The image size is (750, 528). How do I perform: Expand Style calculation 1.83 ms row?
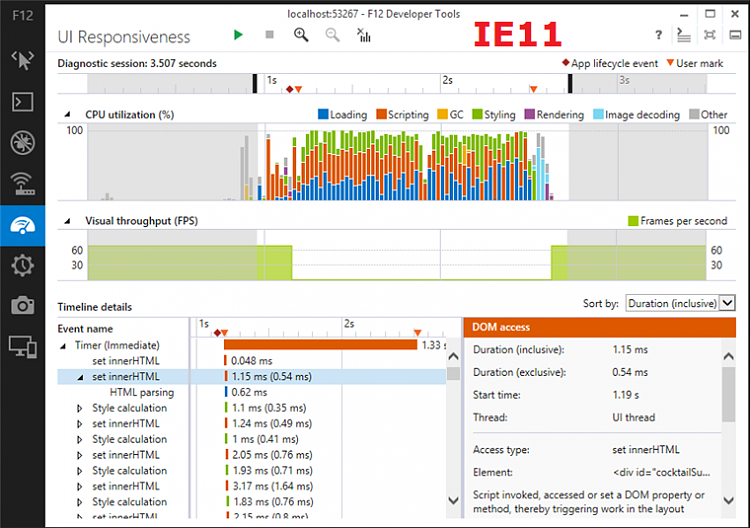tap(79, 502)
